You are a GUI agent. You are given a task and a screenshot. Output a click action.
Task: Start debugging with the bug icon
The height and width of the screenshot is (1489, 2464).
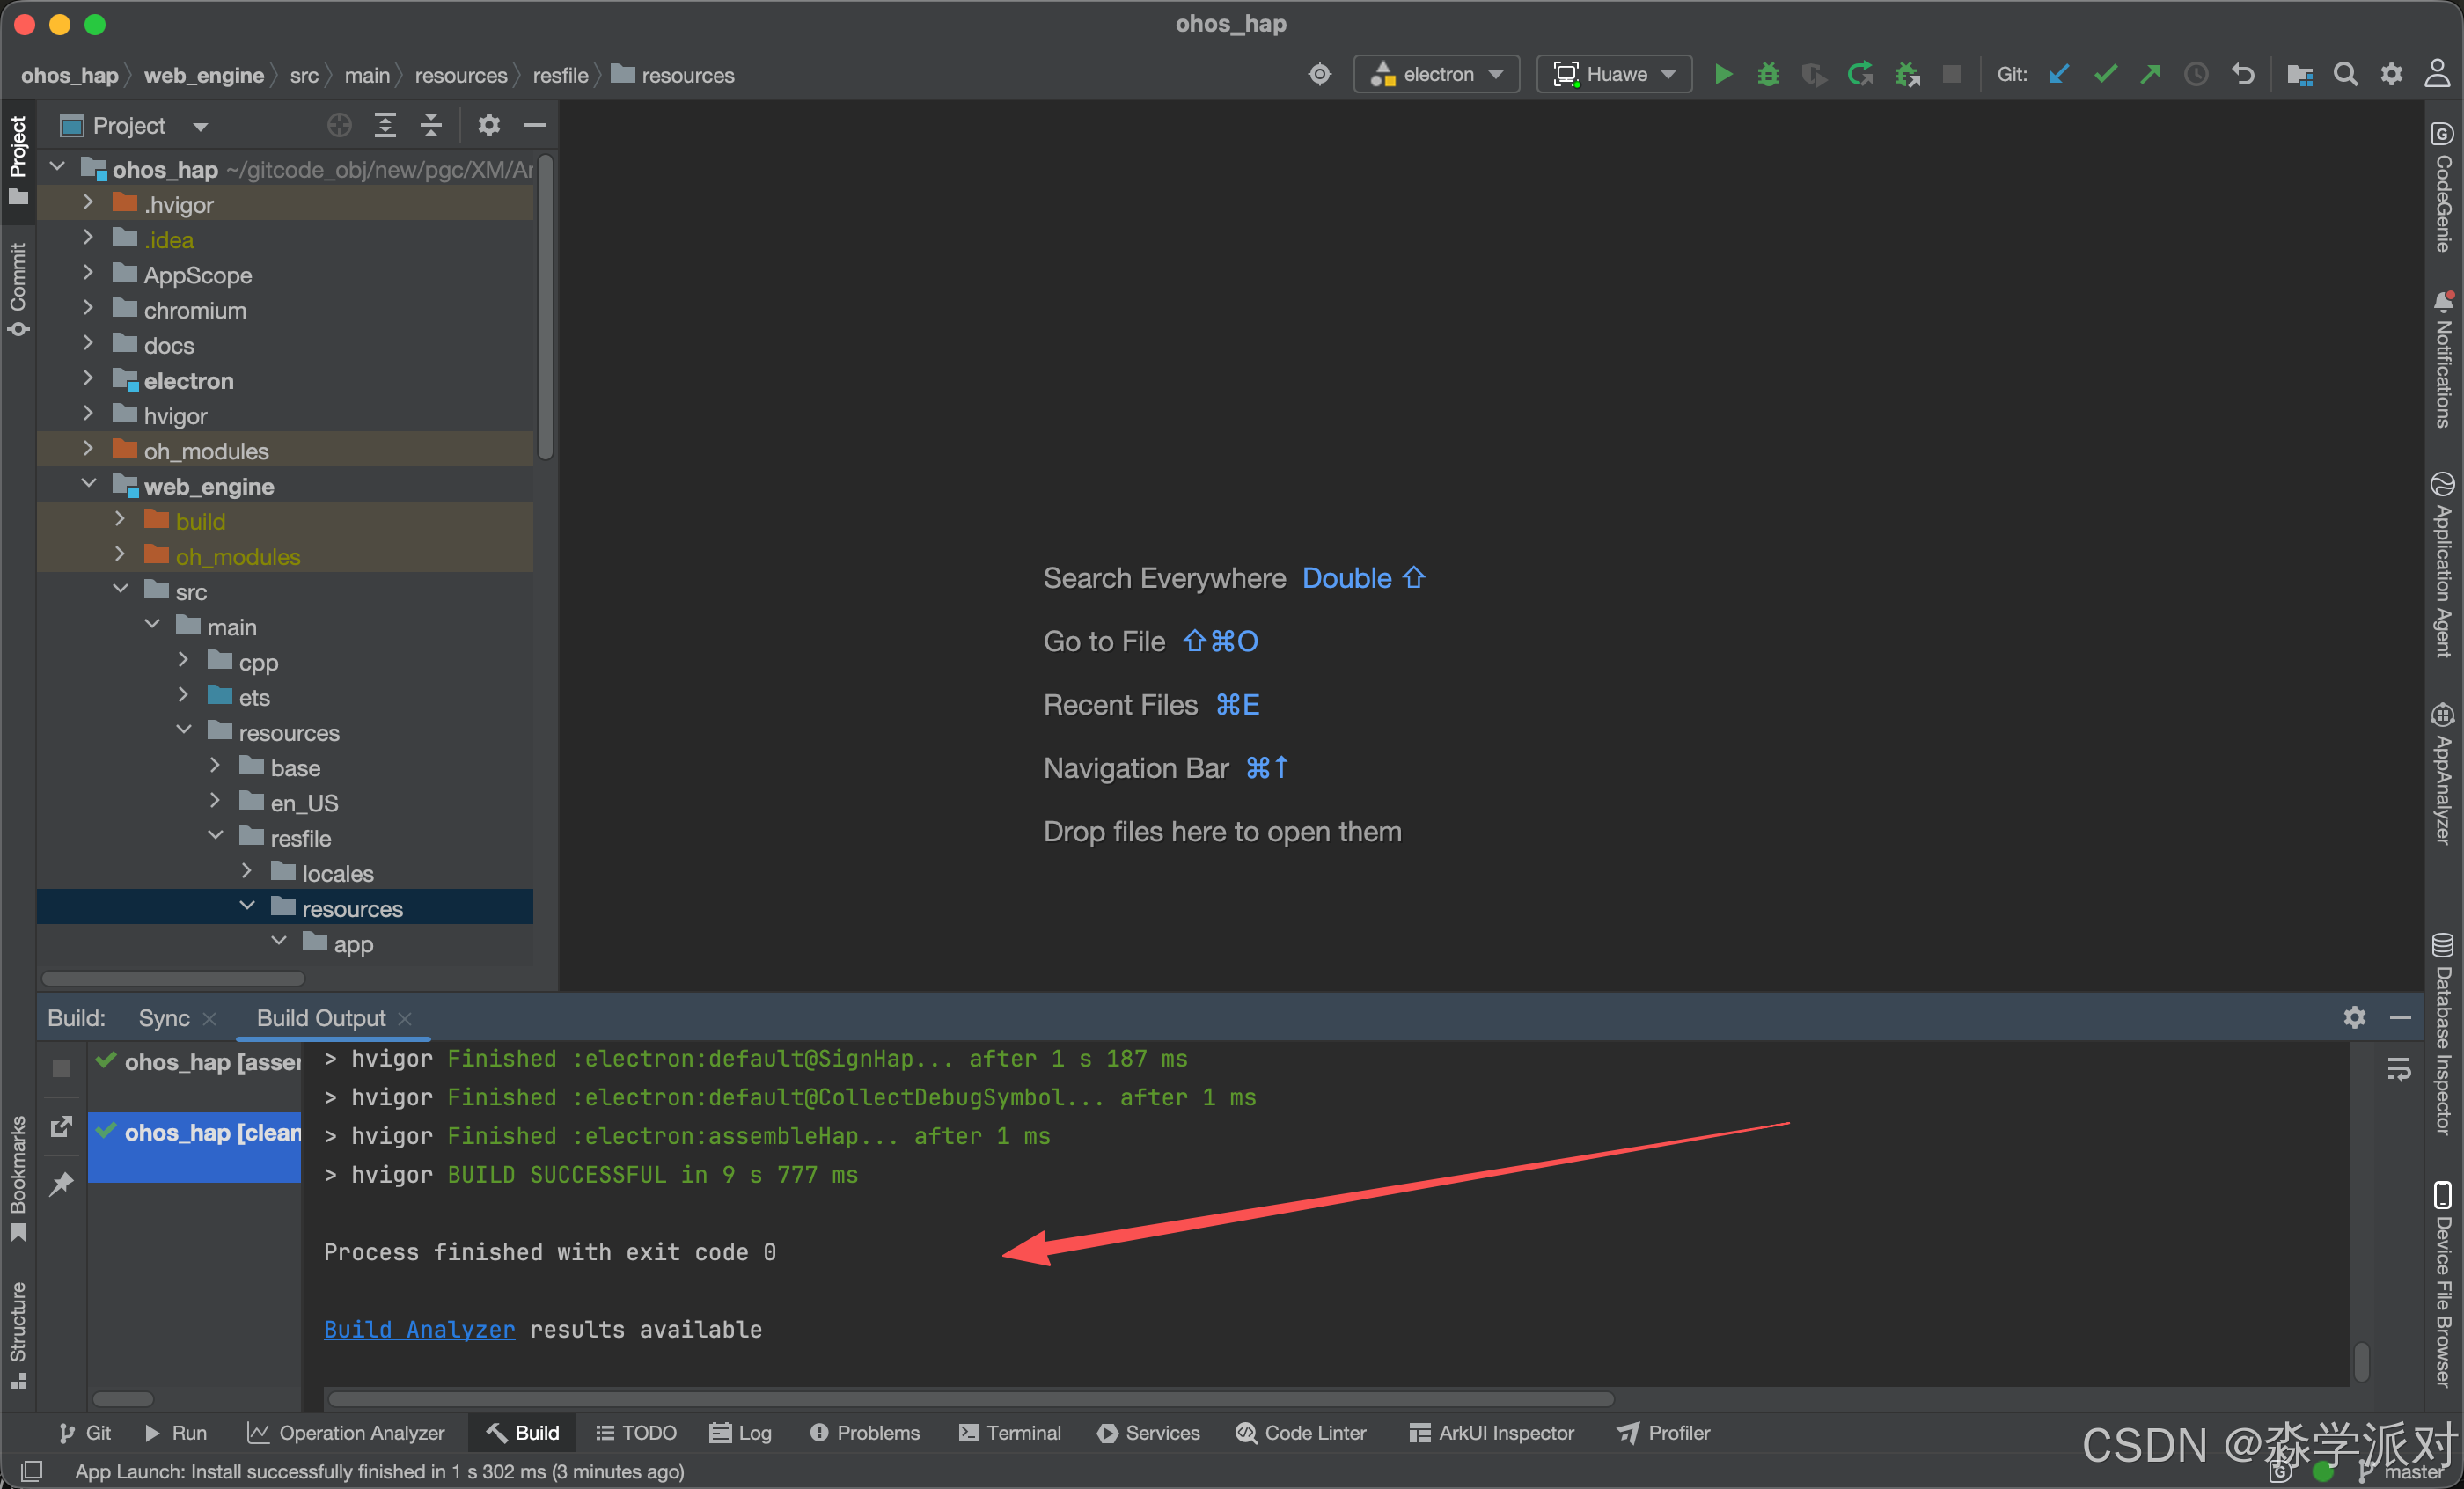click(1768, 75)
